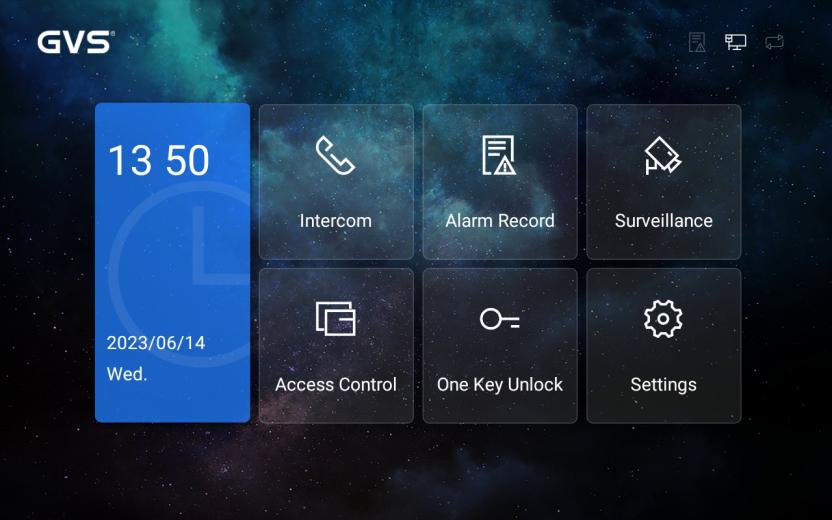Click the date 2023/06/14

coord(155,343)
